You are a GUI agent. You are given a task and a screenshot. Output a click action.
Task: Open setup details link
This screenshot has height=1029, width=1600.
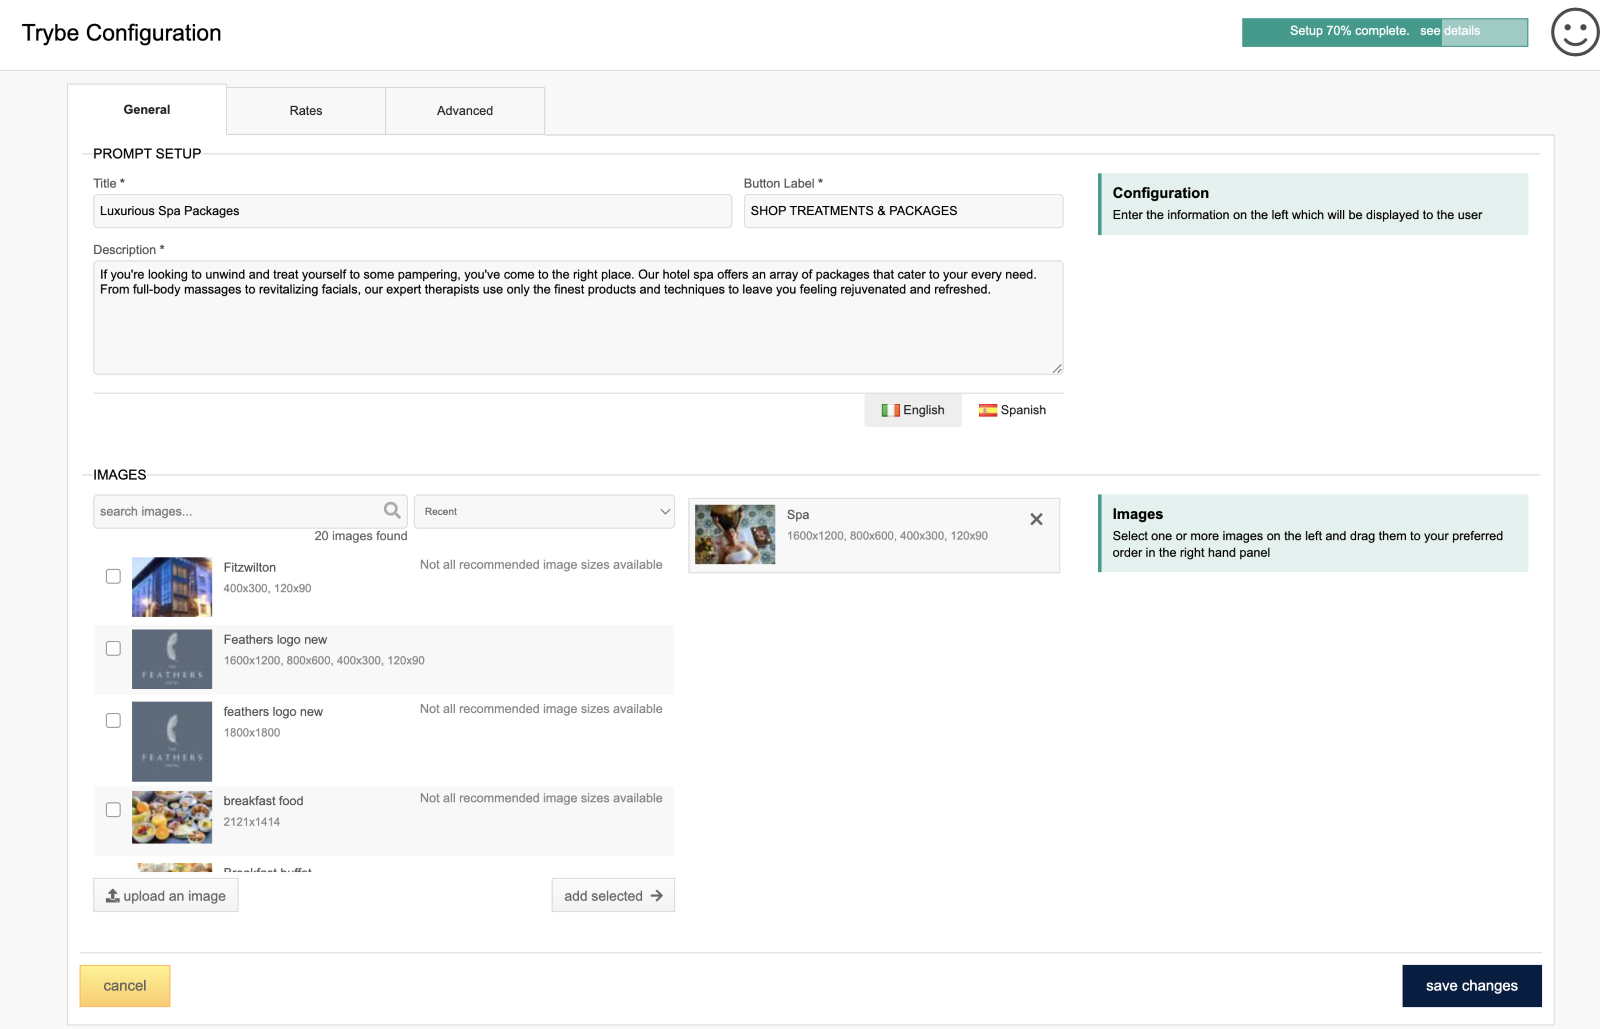pos(1450,31)
